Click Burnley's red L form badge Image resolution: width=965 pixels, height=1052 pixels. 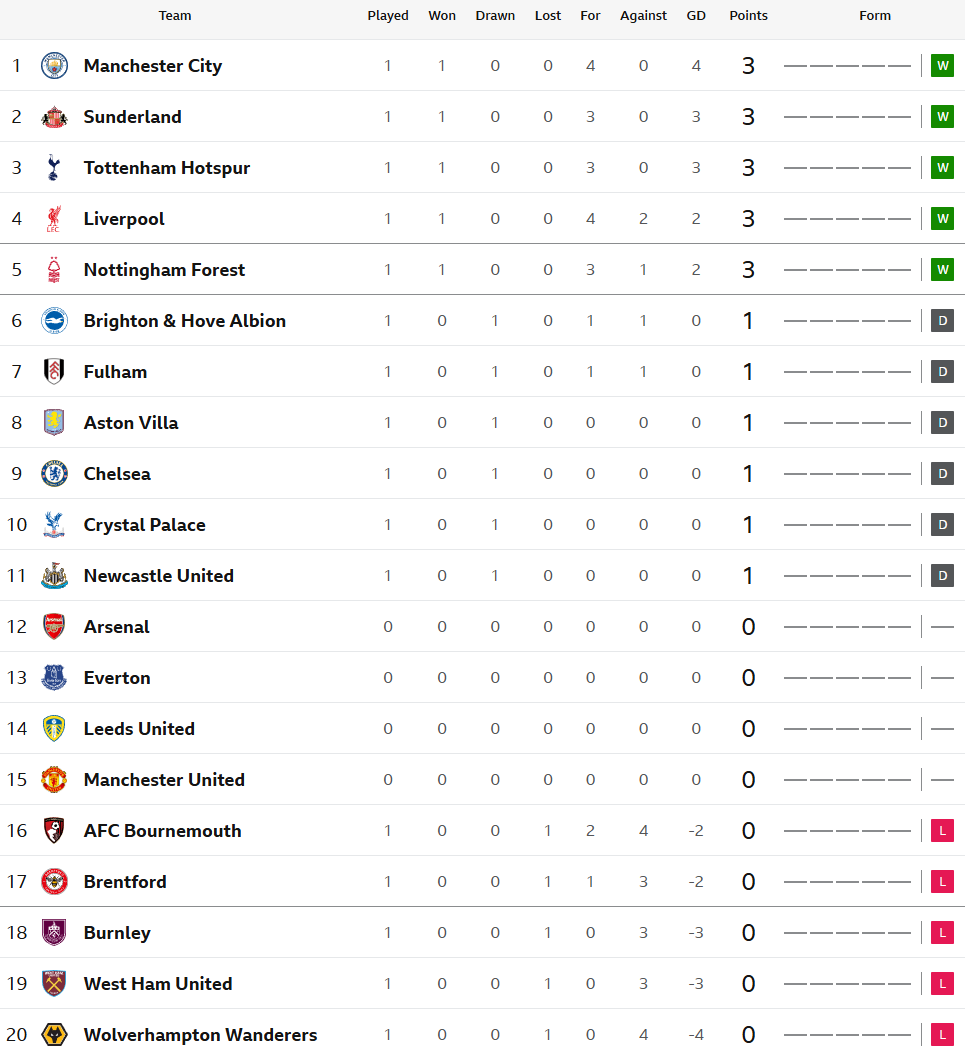click(x=942, y=933)
